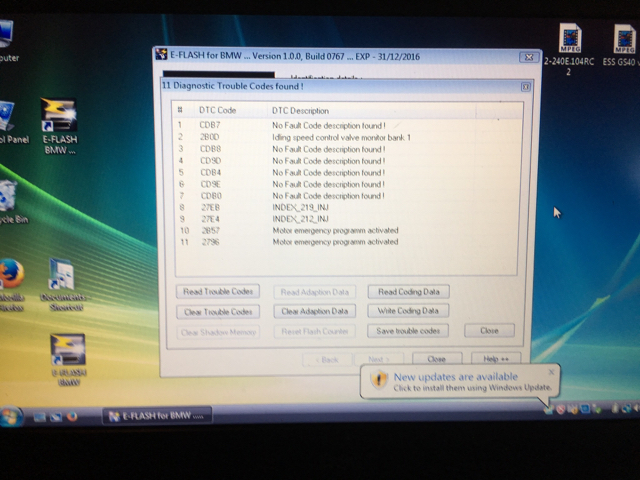640x480 pixels.
Task: Select the row with DTC code 27EB
Action: tap(347, 207)
